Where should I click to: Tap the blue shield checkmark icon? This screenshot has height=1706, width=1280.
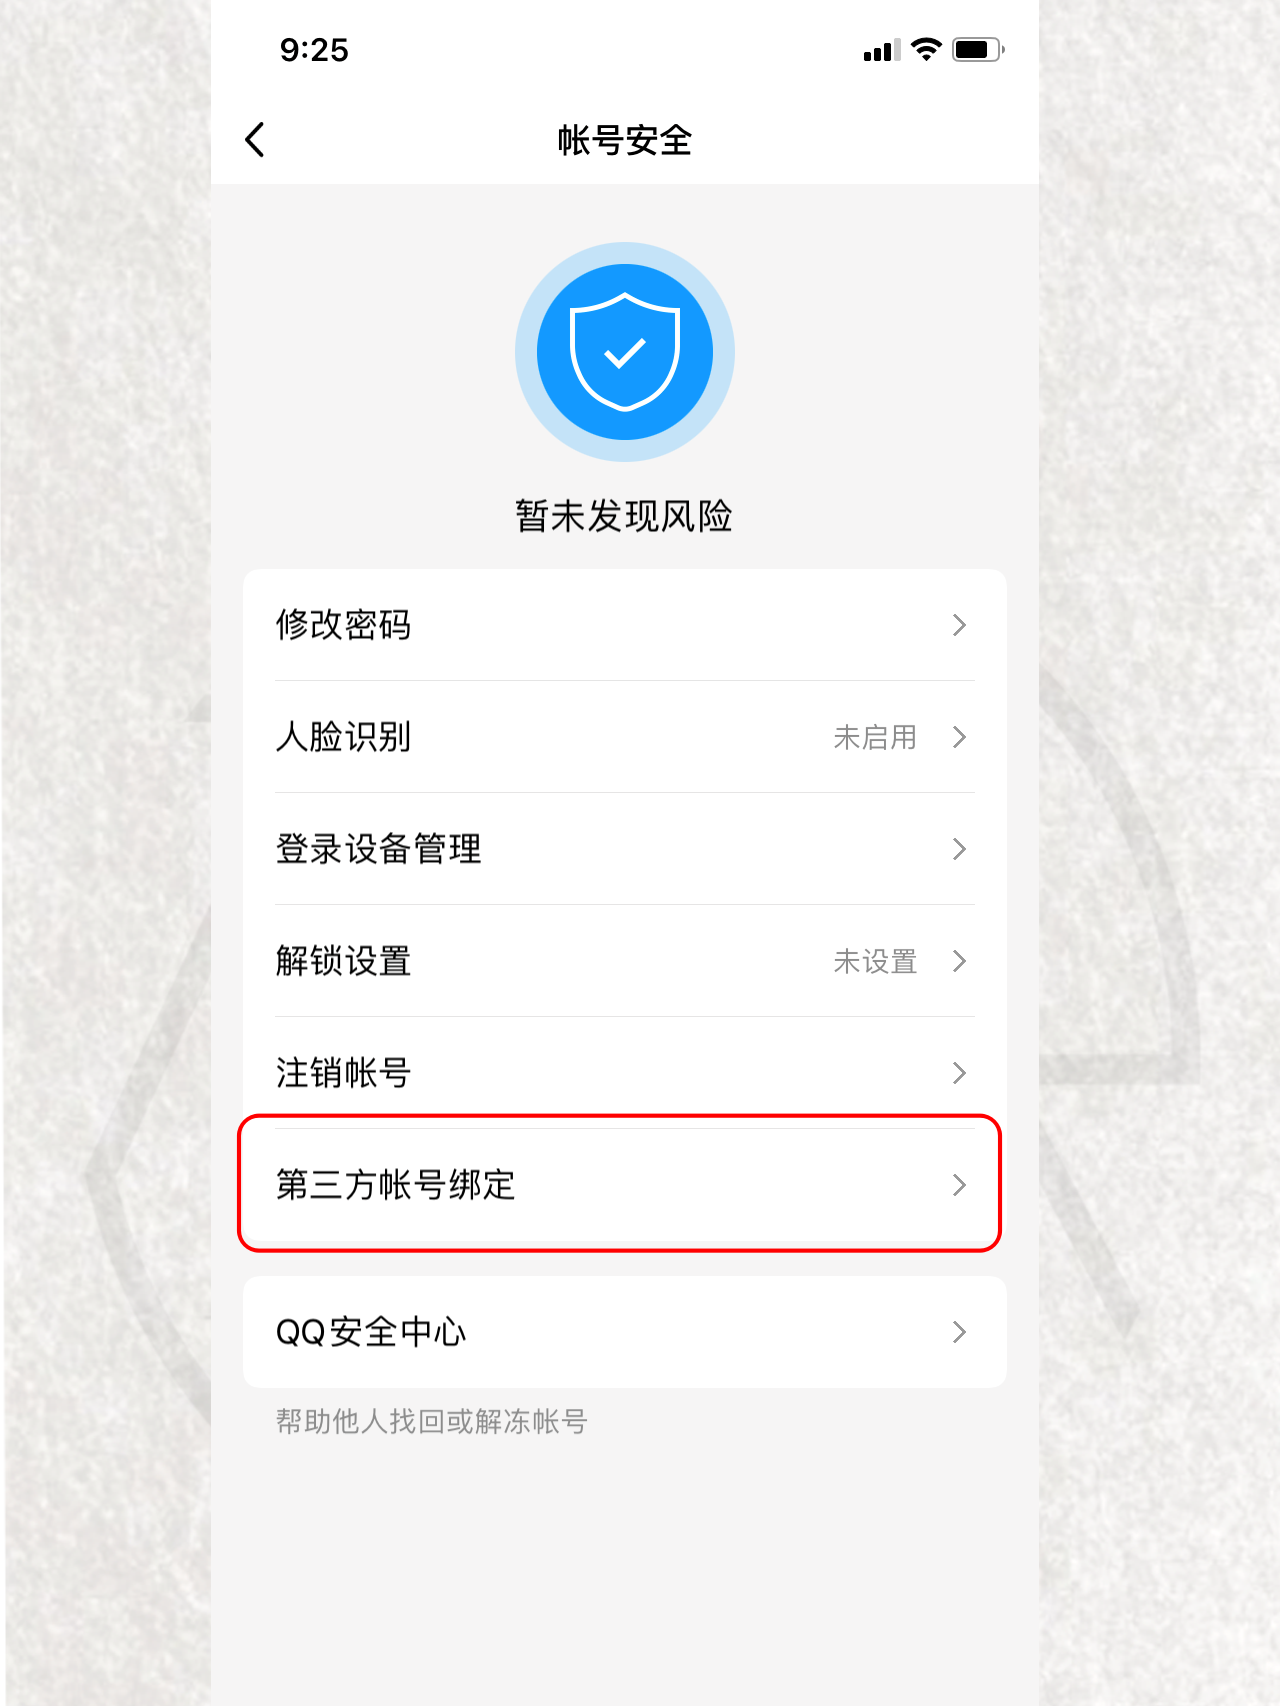click(625, 352)
